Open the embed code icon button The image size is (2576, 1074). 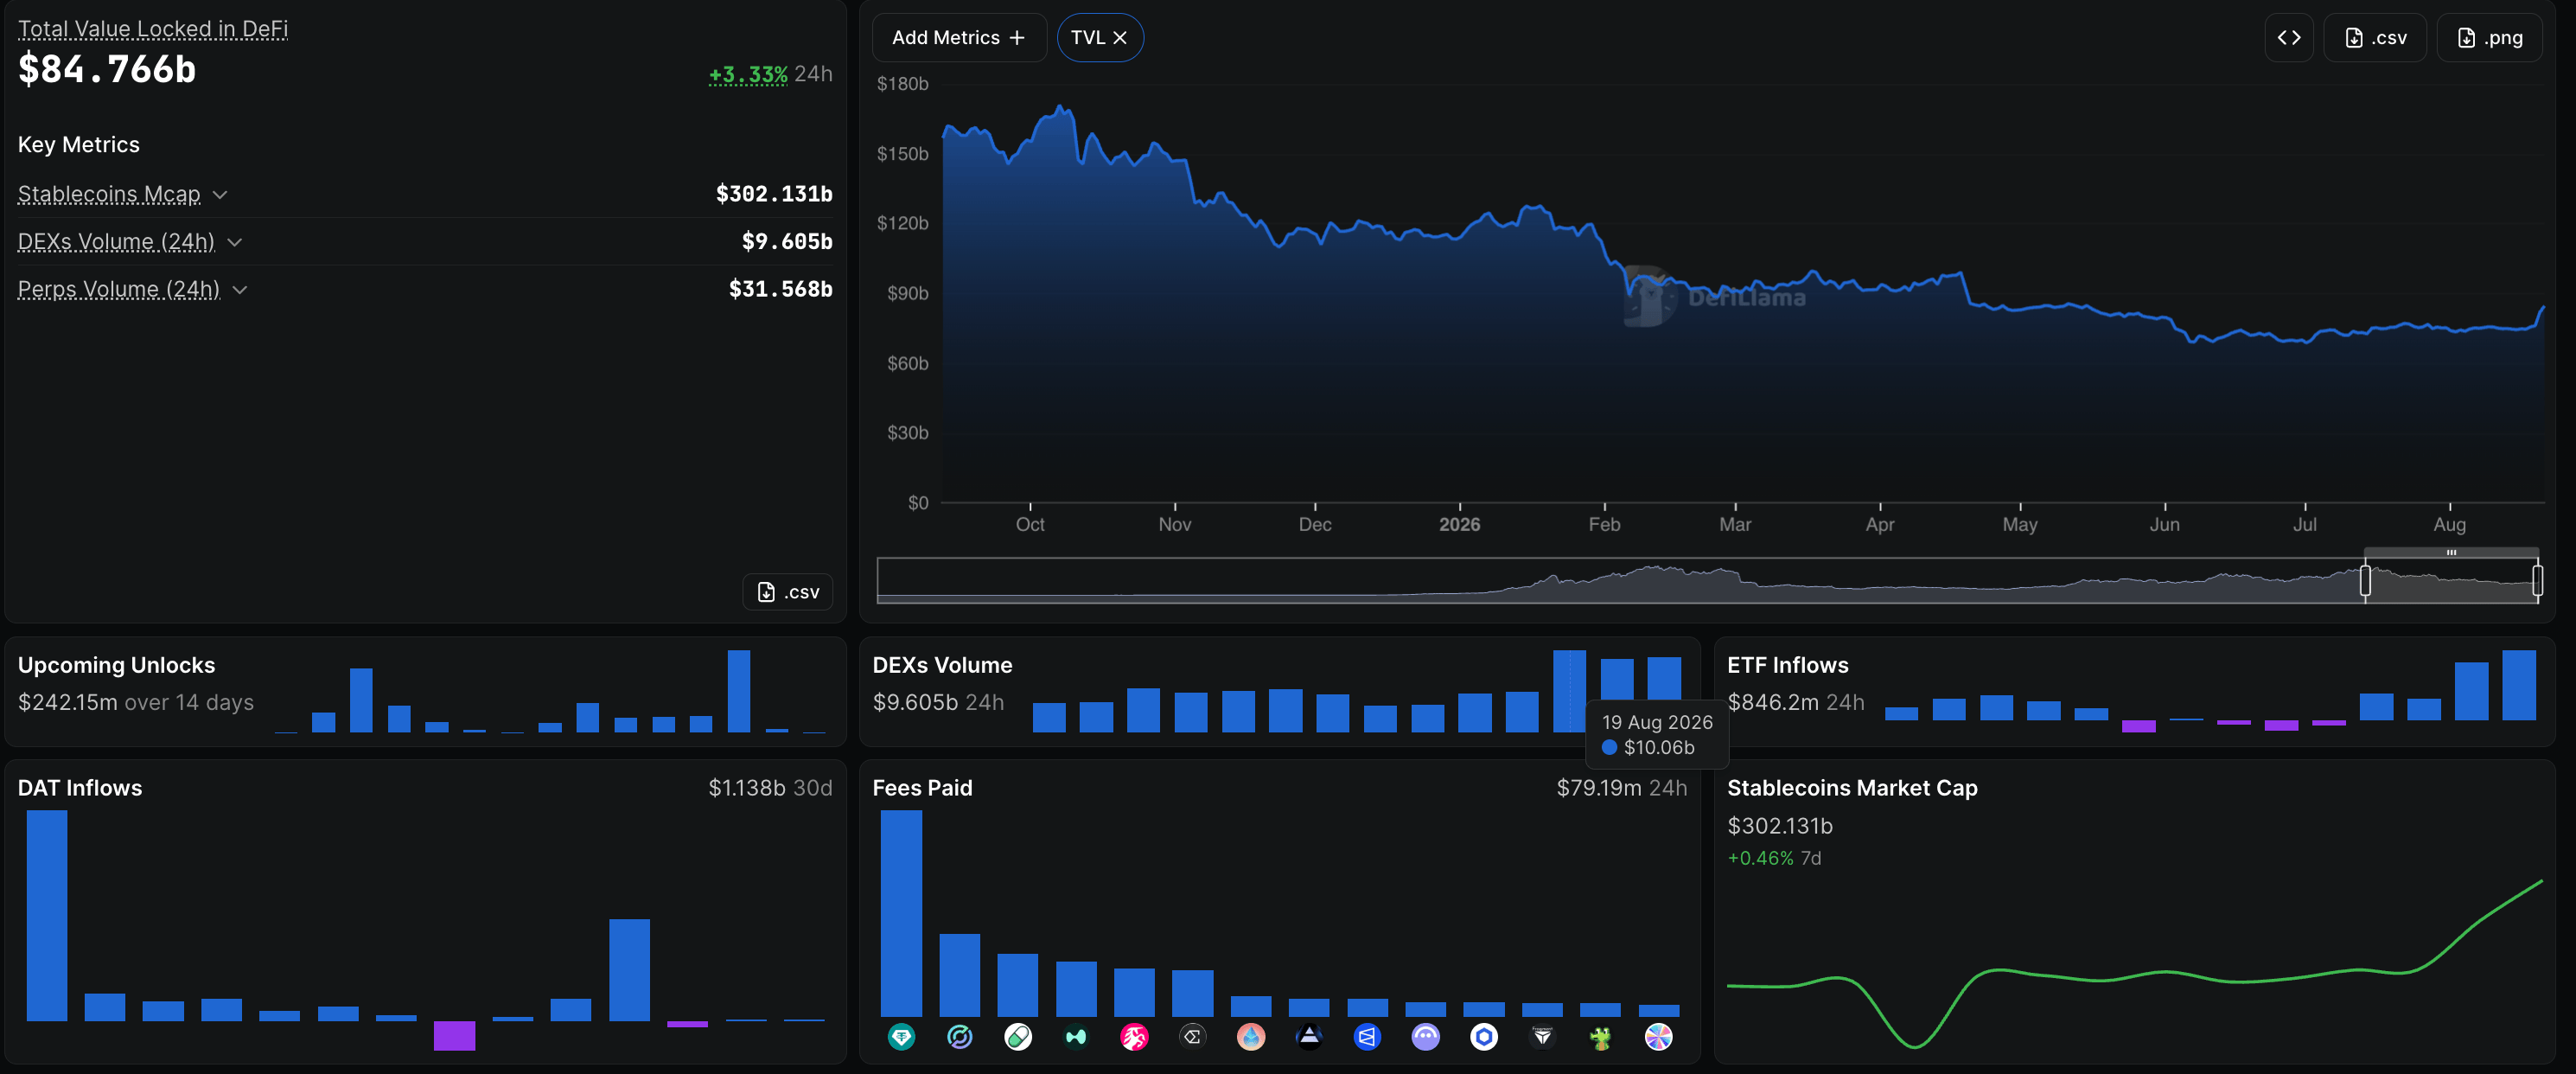[x=2288, y=38]
